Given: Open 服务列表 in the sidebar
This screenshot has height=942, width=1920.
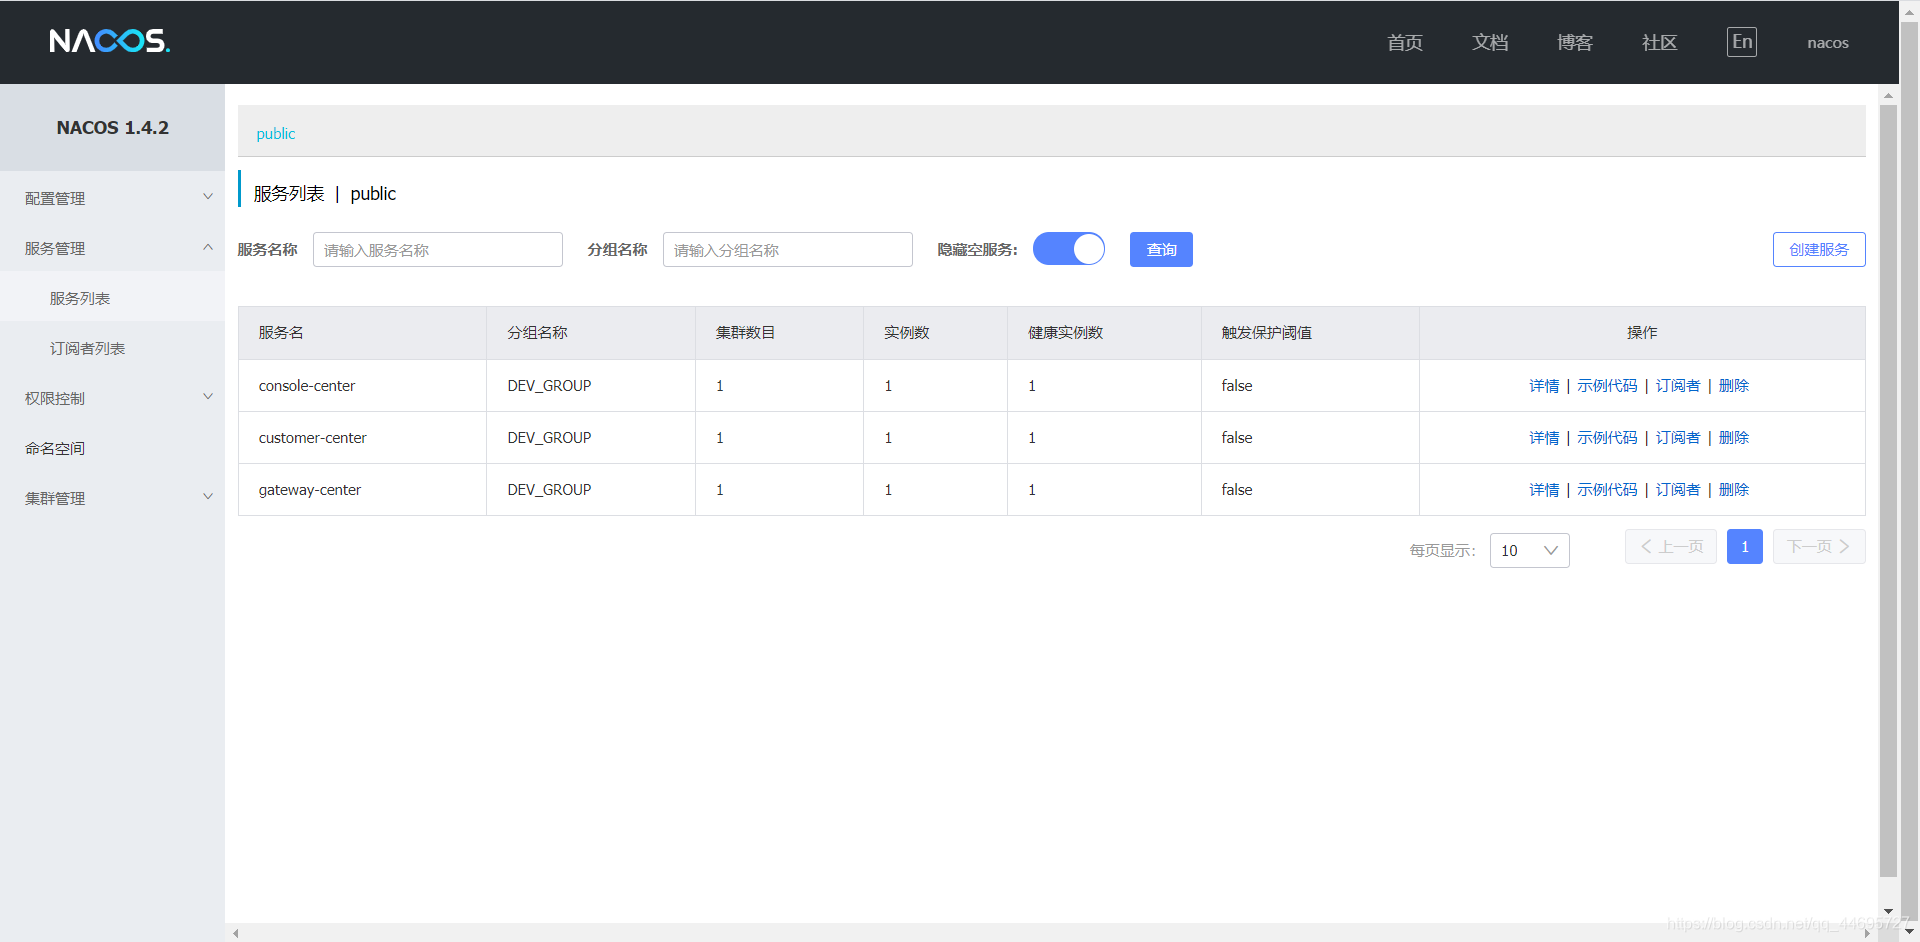Looking at the screenshot, I should (x=112, y=298).
